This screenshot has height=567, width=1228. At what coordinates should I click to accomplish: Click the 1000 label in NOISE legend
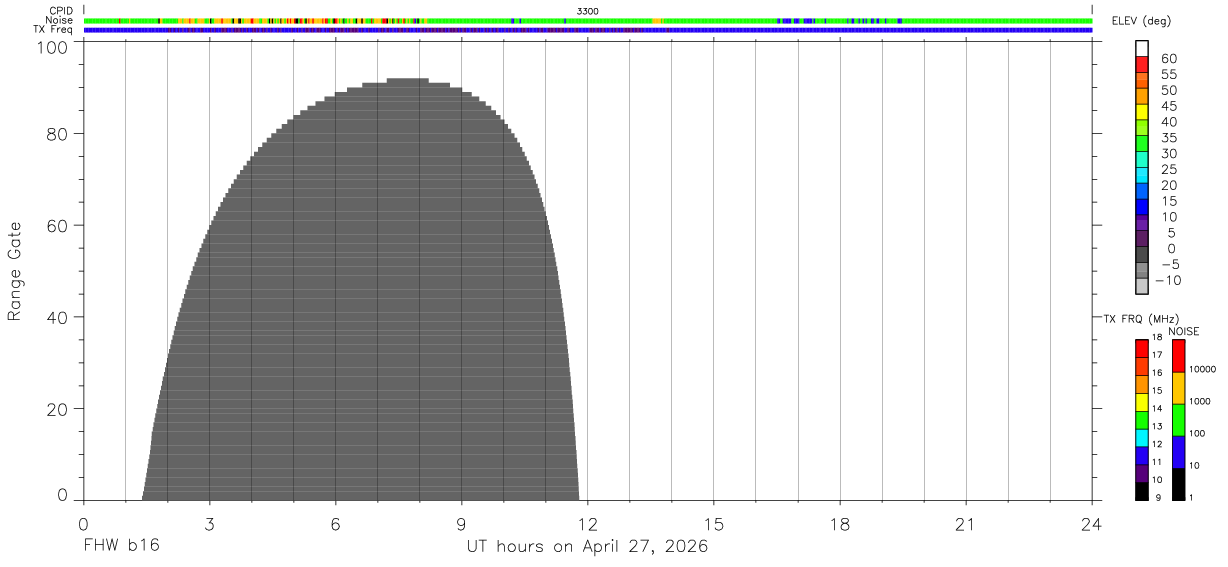point(1202,401)
